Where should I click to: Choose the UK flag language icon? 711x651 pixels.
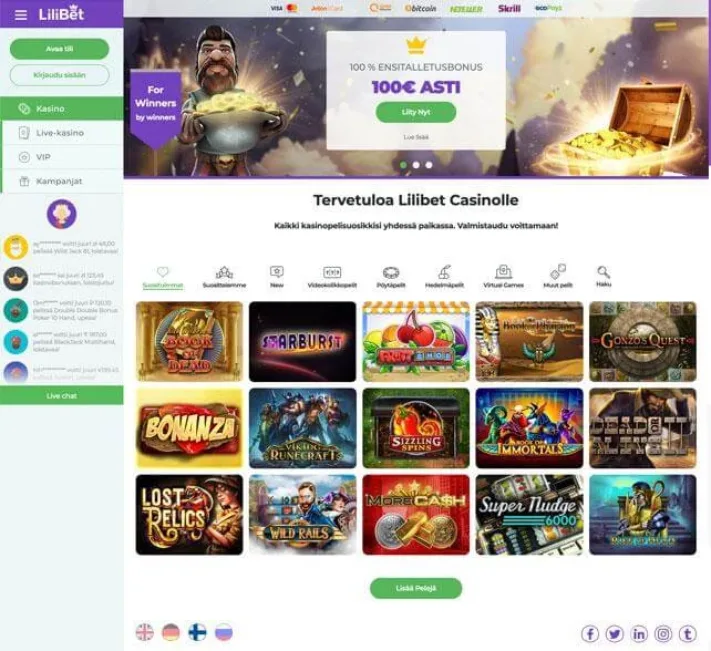click(145, 632)
